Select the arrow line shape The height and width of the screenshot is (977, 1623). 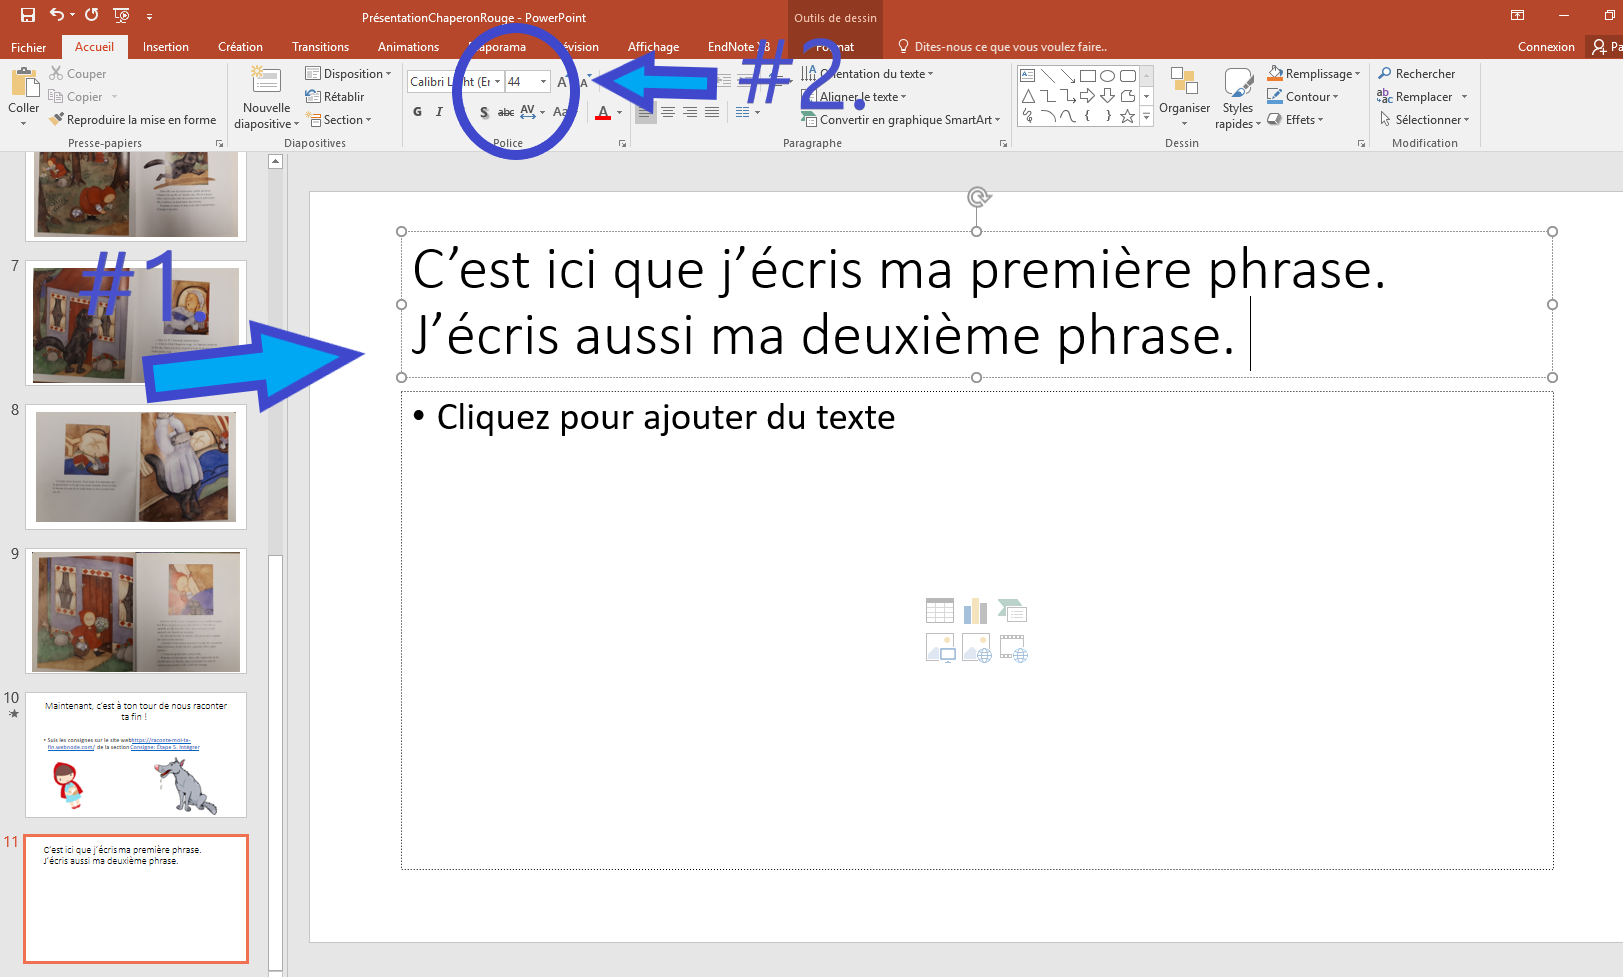coord(1068,76)
